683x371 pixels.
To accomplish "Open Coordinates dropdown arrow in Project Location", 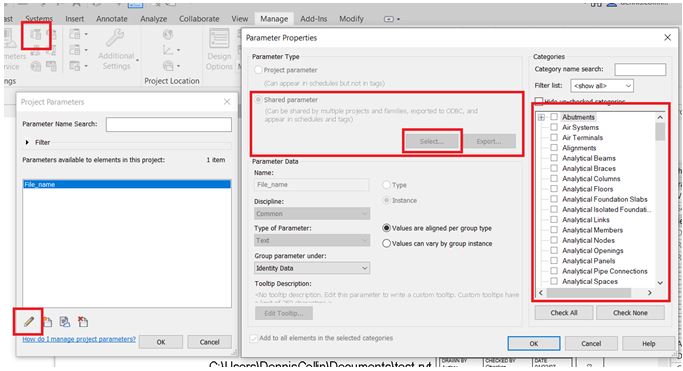I will click(x=178, y=50).
